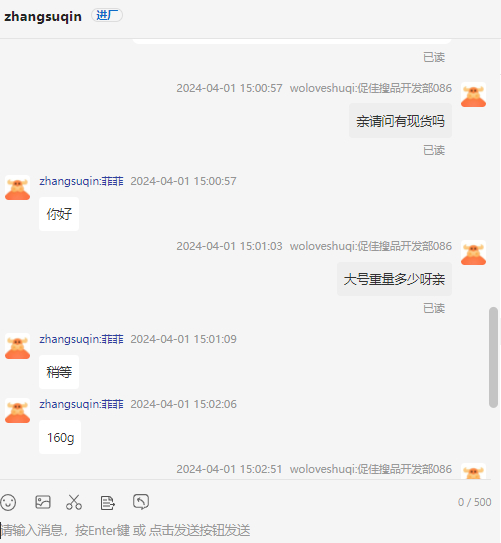
Task: Select the 亲请问有现货吗 message bubble
Action: (400, 121)
